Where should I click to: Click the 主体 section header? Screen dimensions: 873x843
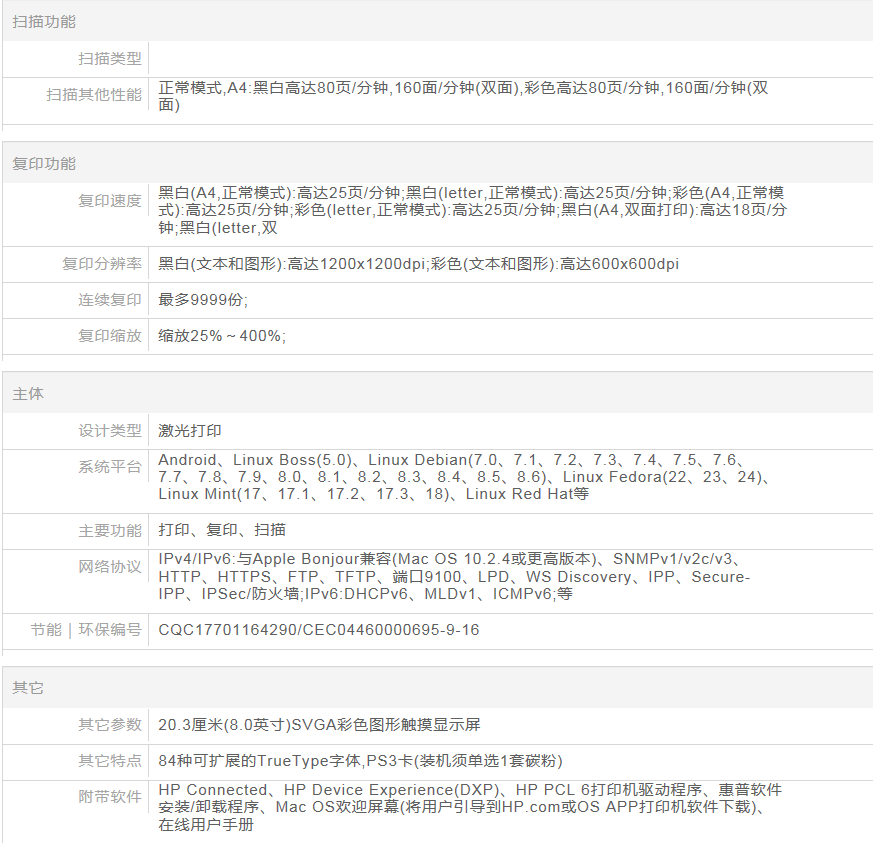[28, 394]
